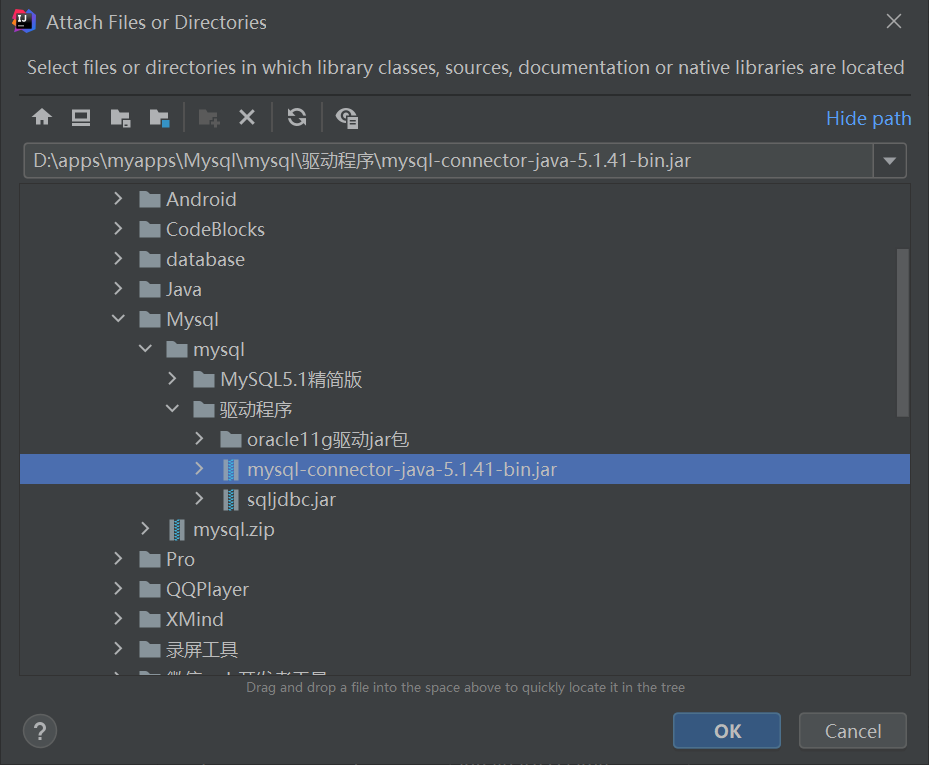The width and height of the screenshot is (929, 765).
Task: Click the Hide path link
Action: pyautogui.click(x=869, y=119)
